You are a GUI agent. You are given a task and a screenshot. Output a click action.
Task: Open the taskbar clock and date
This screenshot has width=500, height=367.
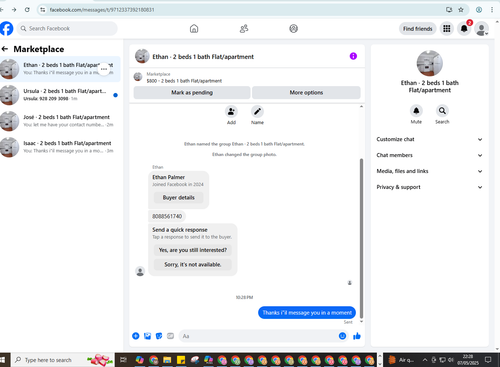pyautogui.click(x=468, y=360)
